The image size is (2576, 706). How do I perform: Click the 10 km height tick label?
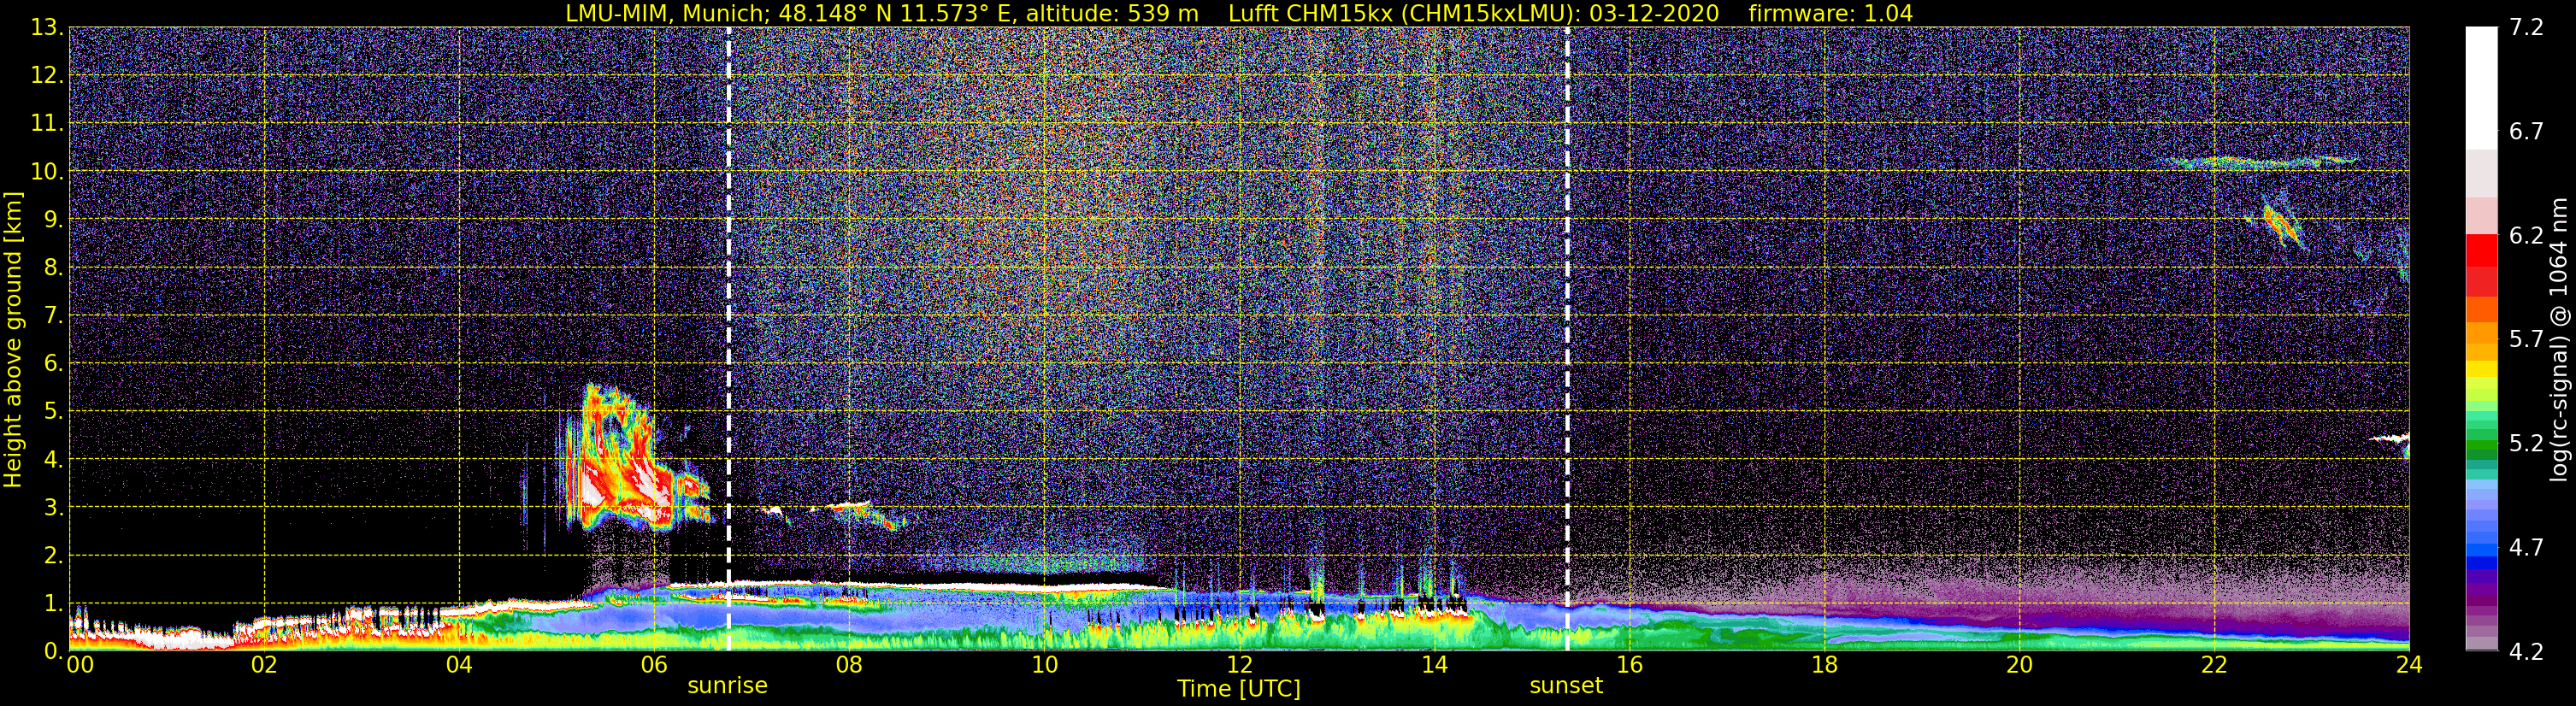tap(46, 172)
